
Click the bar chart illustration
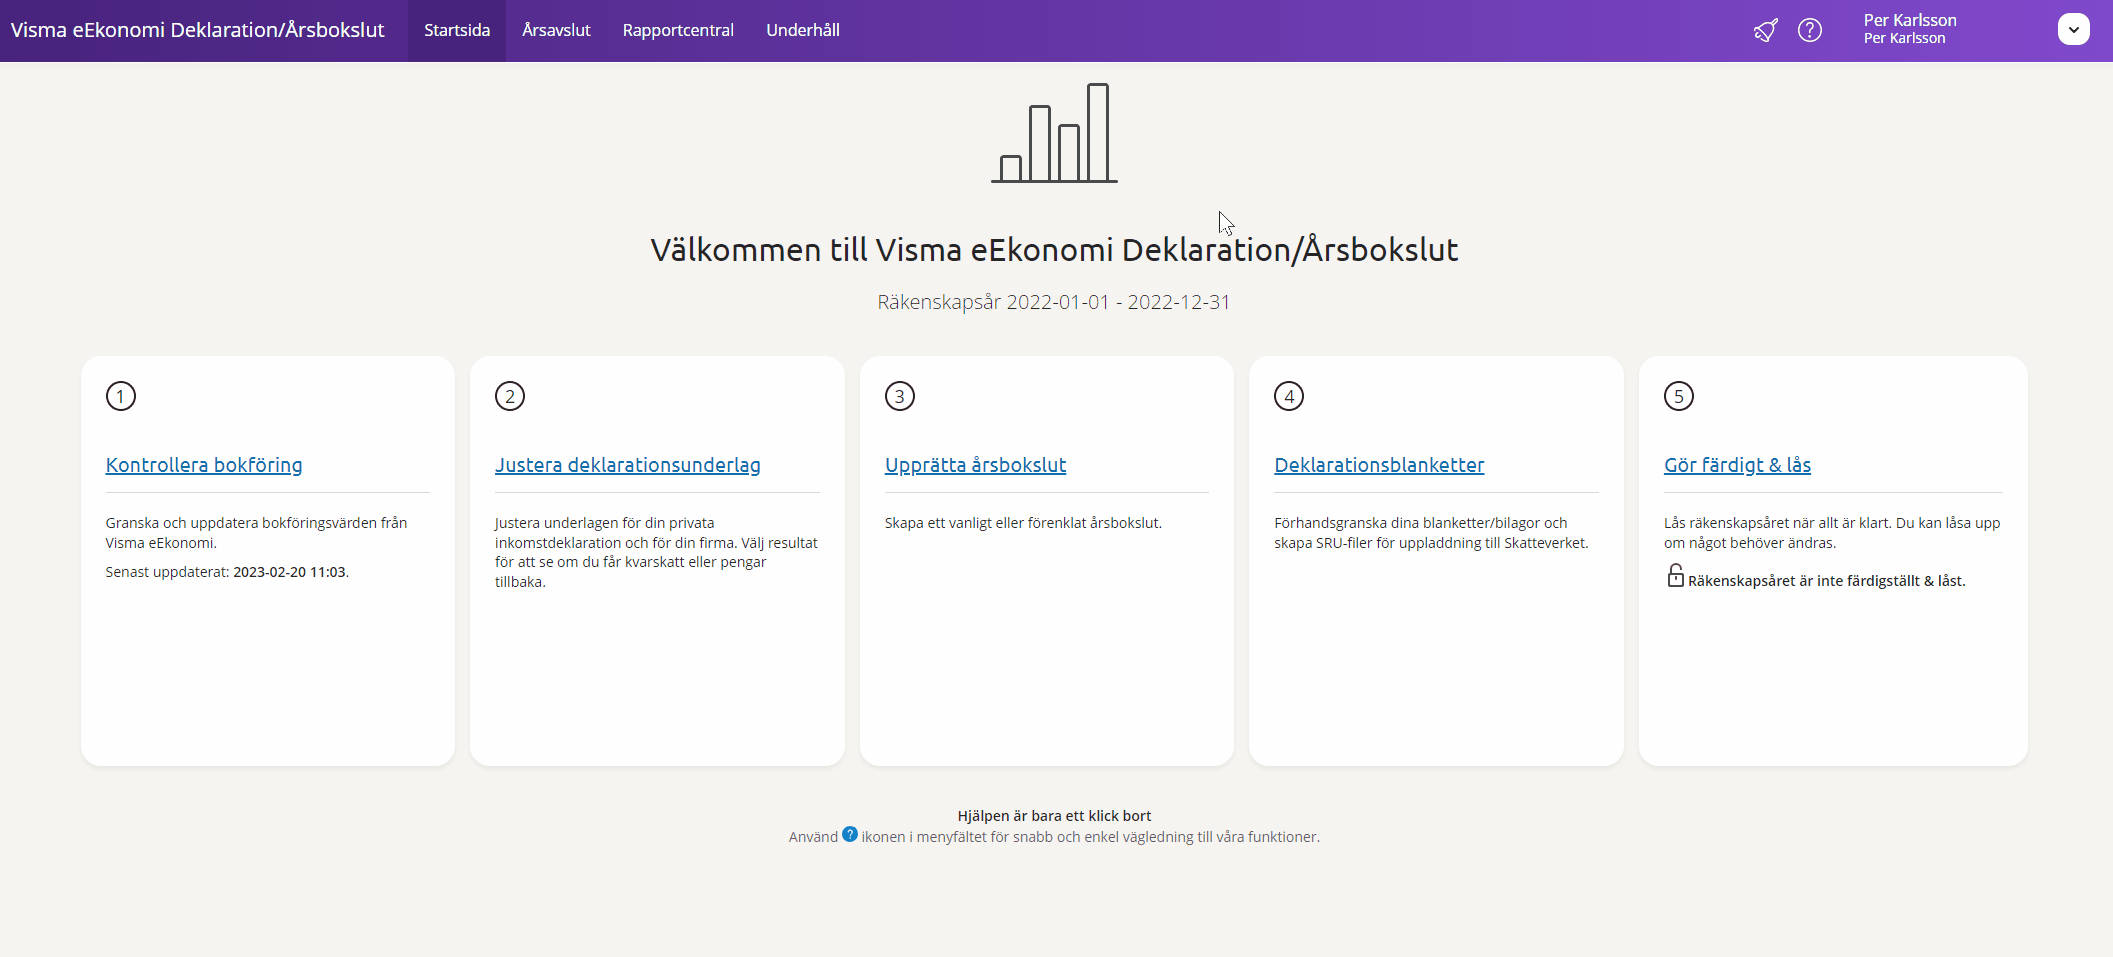click(1054, 134)
